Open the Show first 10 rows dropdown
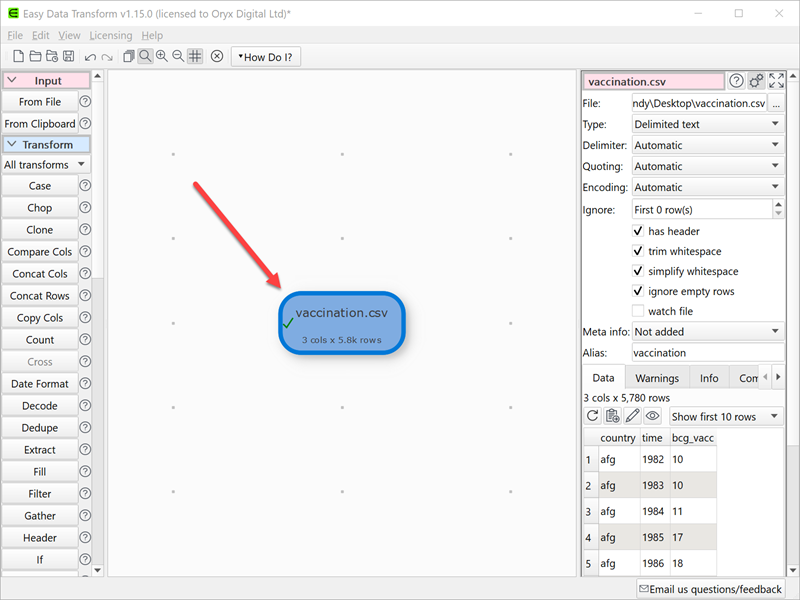Image resolution: width=800 pixels, height=600 pixels. click(726, 415)
